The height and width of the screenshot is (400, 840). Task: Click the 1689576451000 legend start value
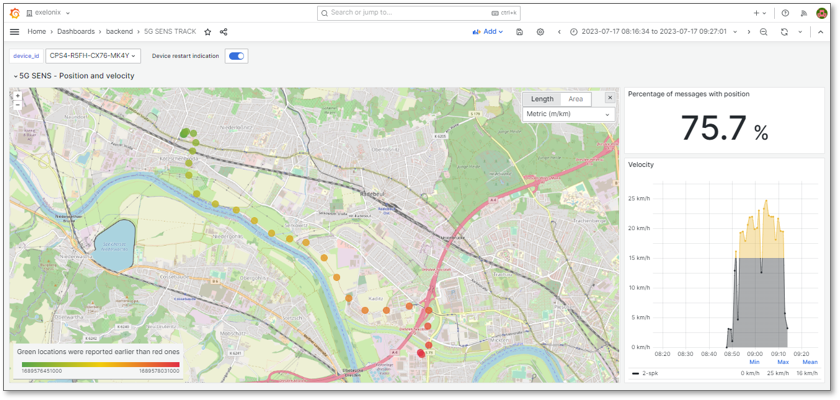pos(42,371)
